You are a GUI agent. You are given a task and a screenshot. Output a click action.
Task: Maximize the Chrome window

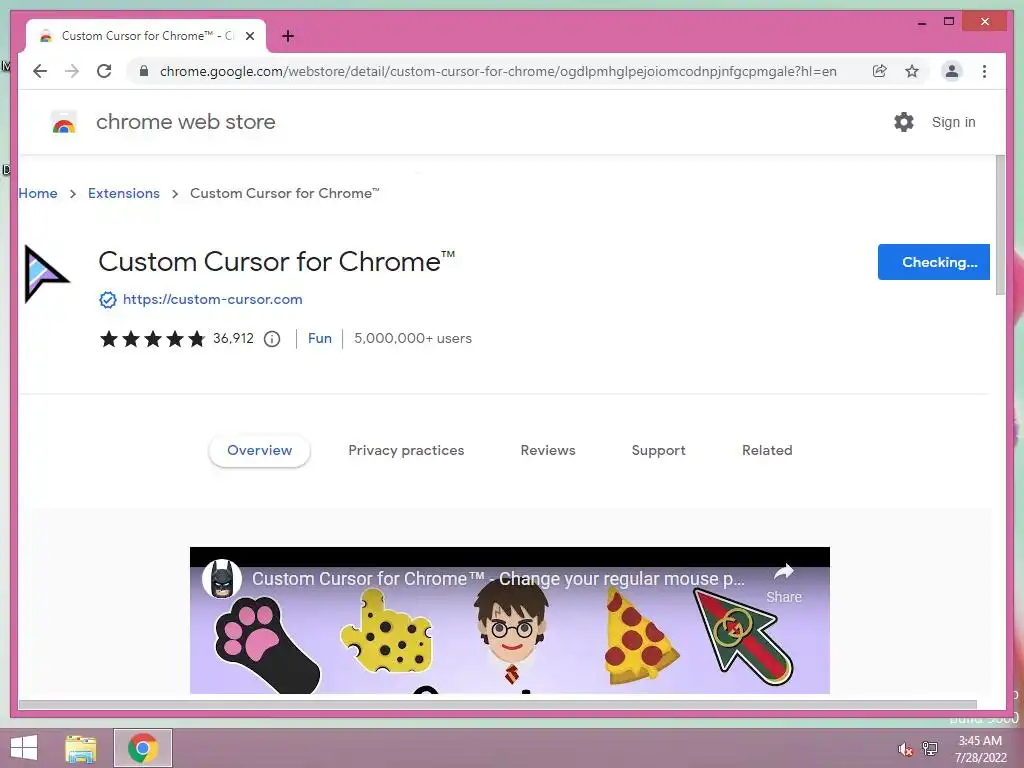pyautogui.click(x=949, y=22)
